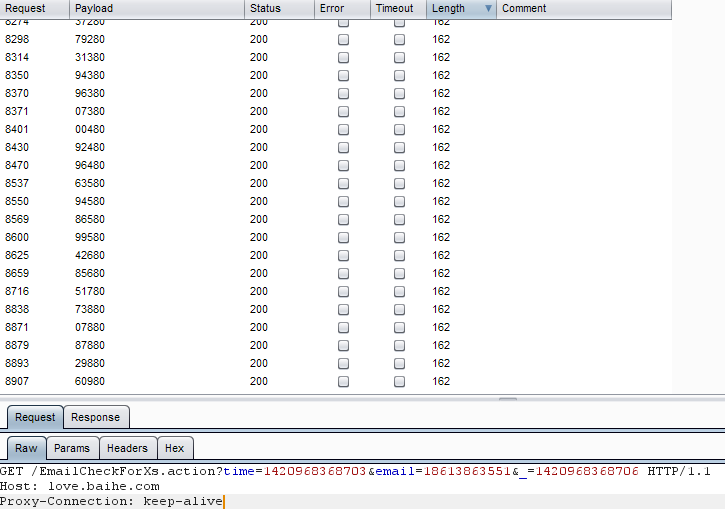725x511 pixels.
Task: Toggle Timeout checkbox for request 8298
Action: [399, 40]
